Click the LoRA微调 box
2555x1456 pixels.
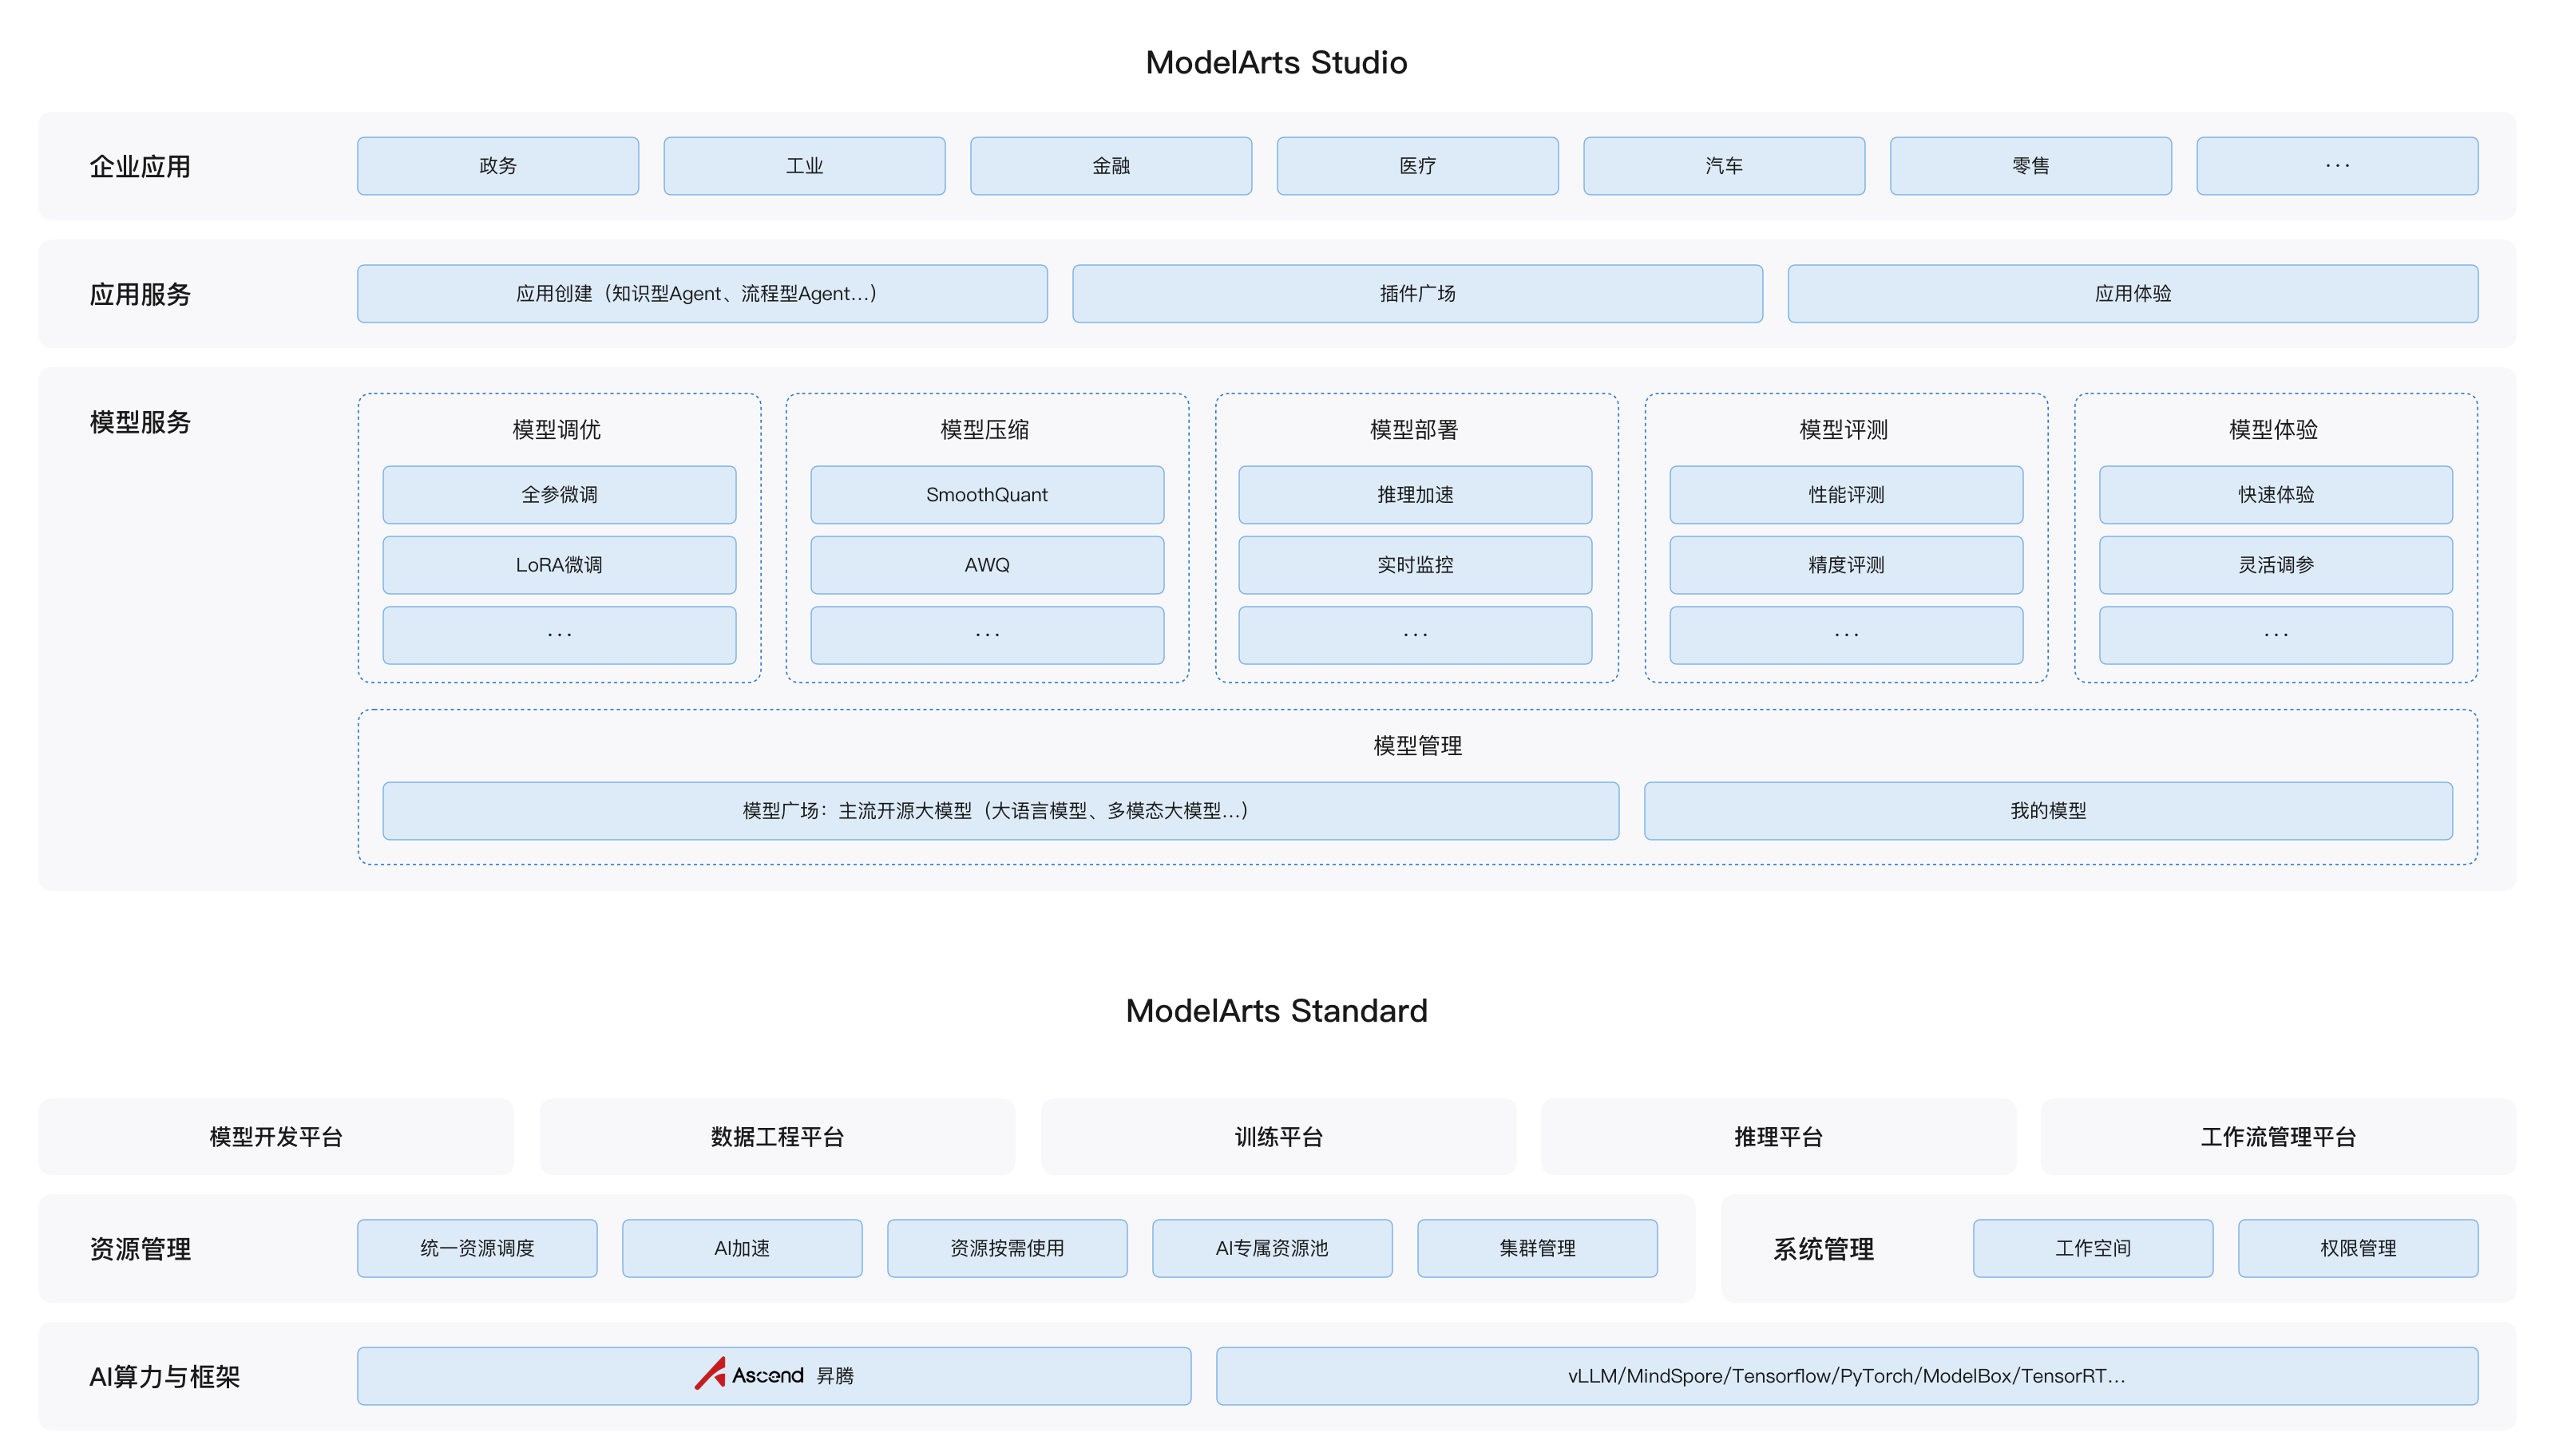click(559, 564)
